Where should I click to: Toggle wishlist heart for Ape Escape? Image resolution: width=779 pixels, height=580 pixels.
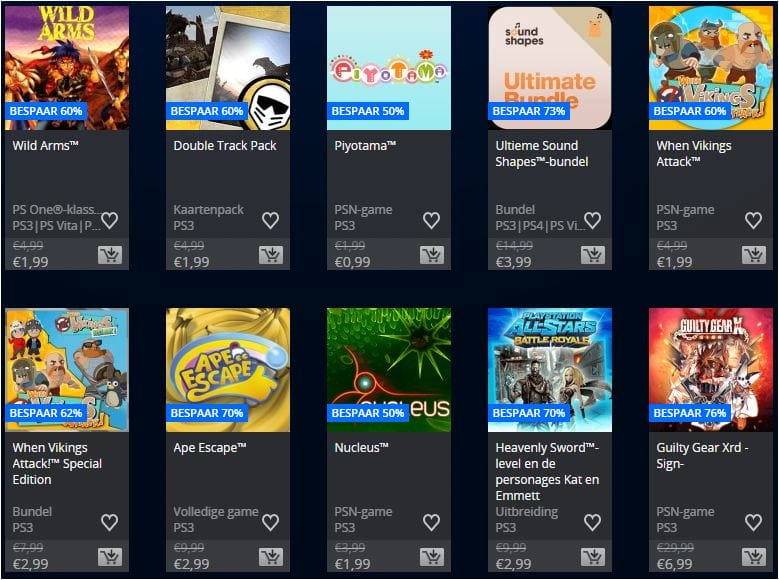270,522
